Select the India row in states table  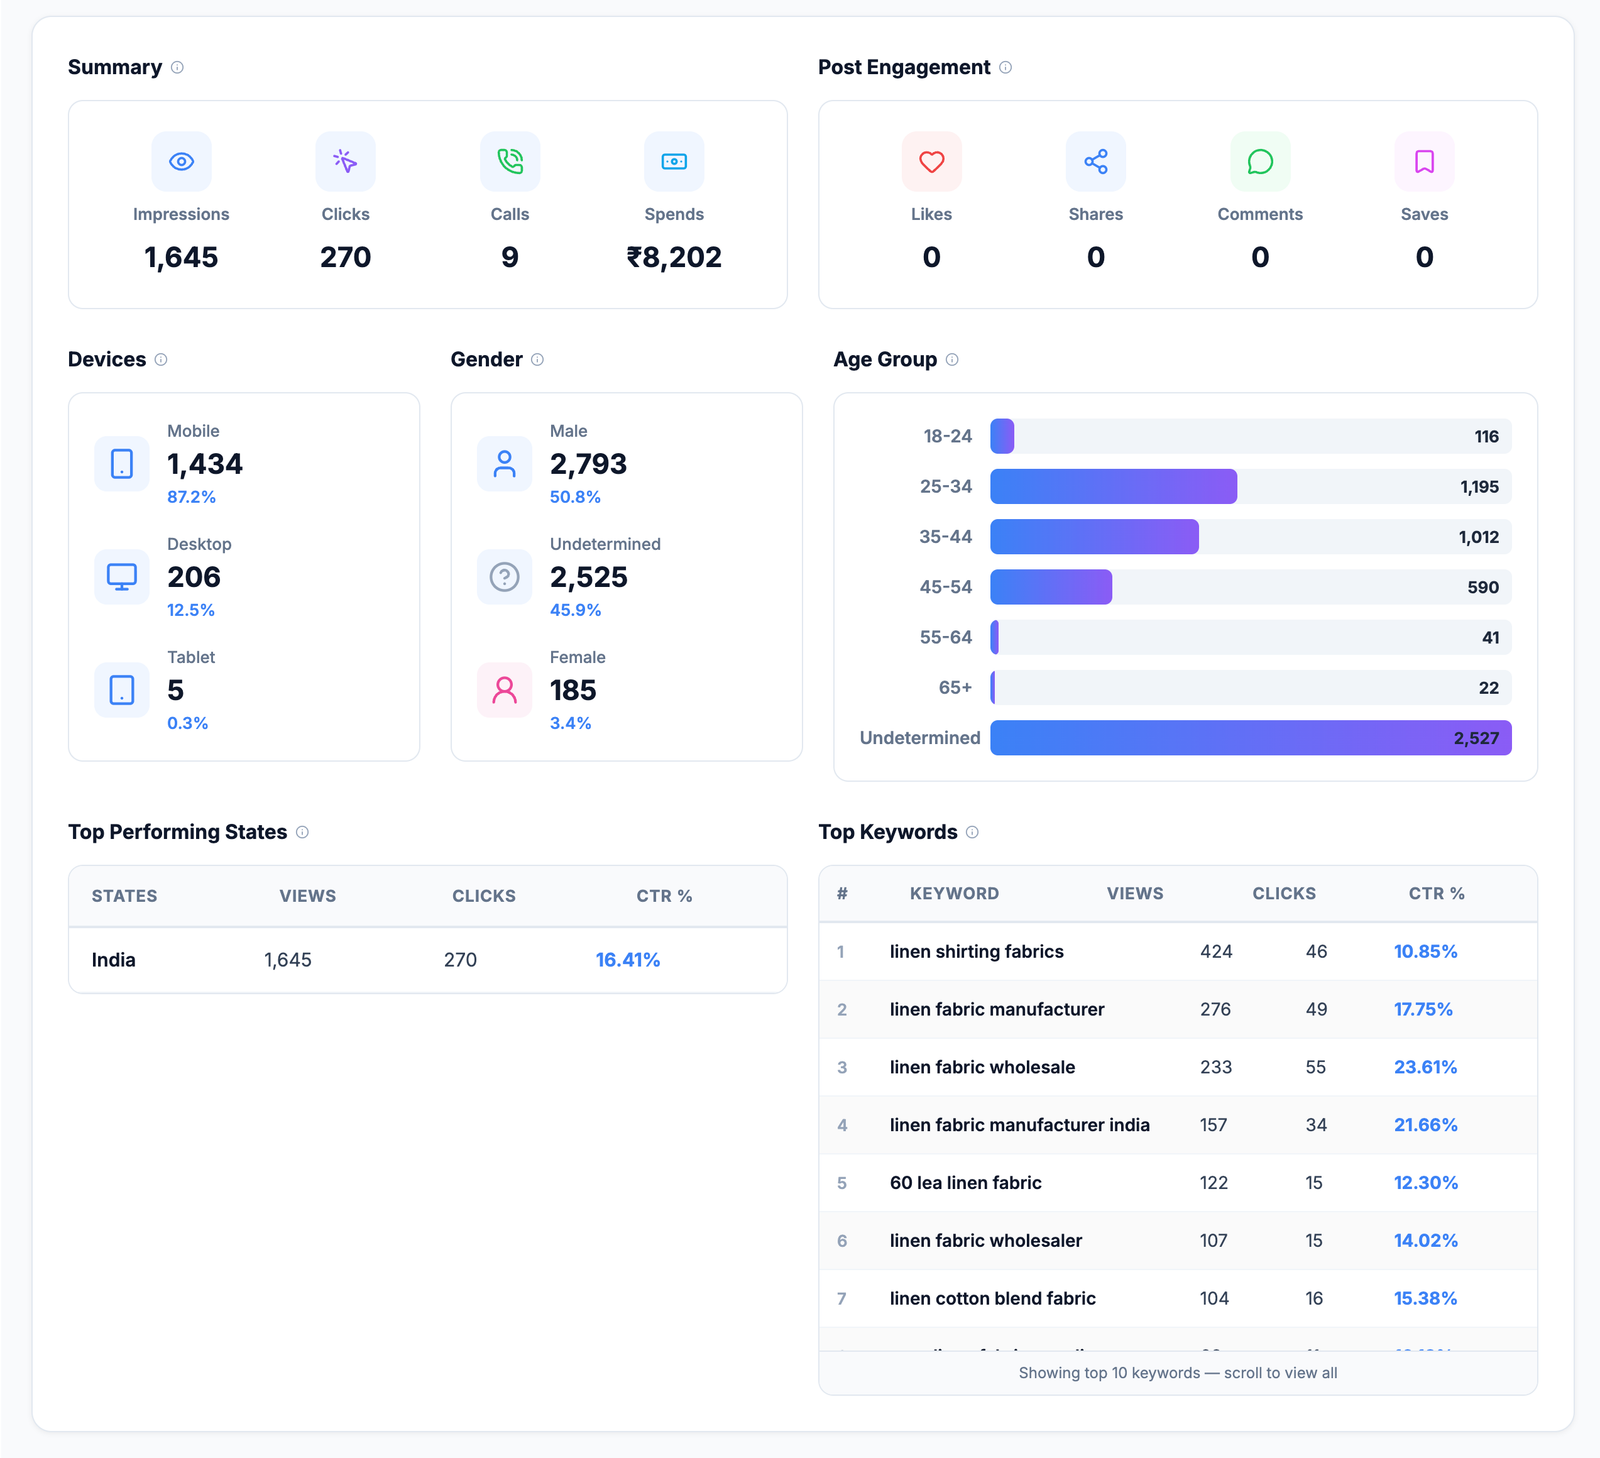coord(427,960)
